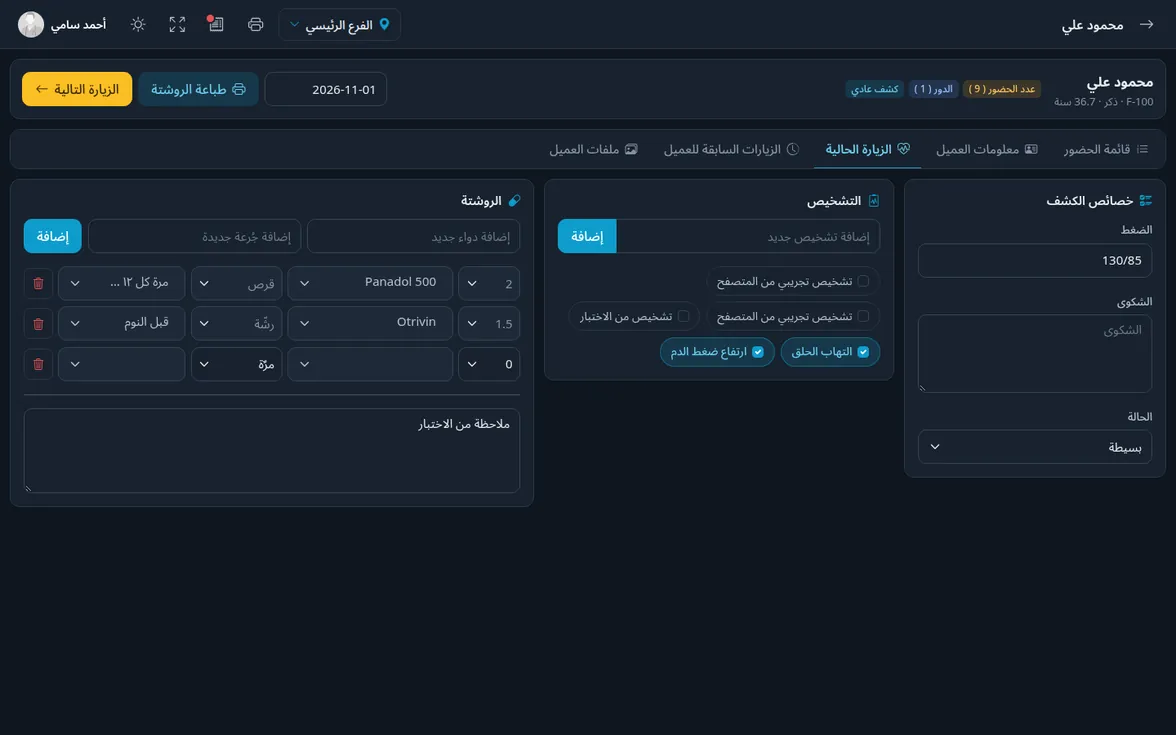
Task: Click إضافة button in الروشتة panel
Action: (x=52, y=236)
